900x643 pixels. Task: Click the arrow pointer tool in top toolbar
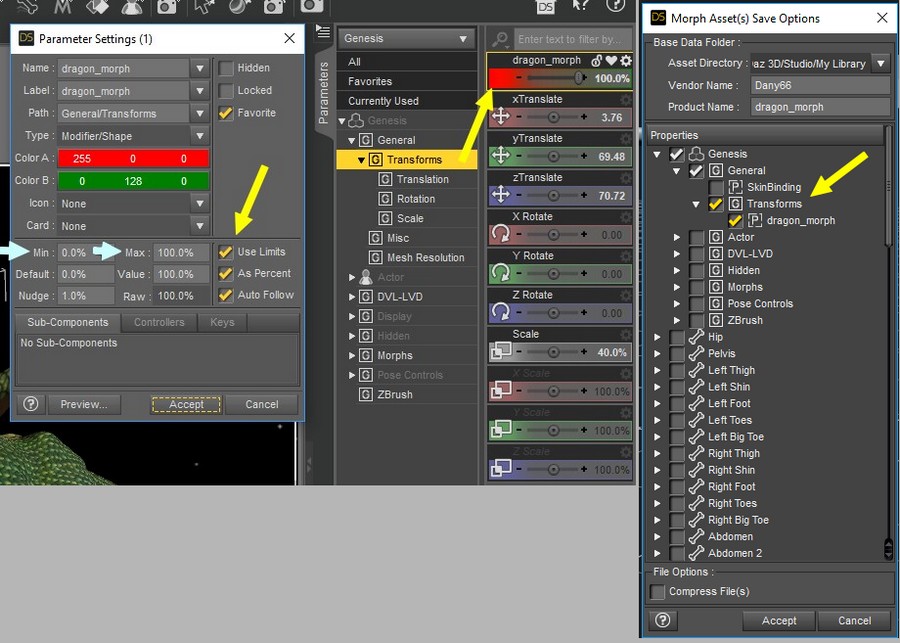pos(205,6)
